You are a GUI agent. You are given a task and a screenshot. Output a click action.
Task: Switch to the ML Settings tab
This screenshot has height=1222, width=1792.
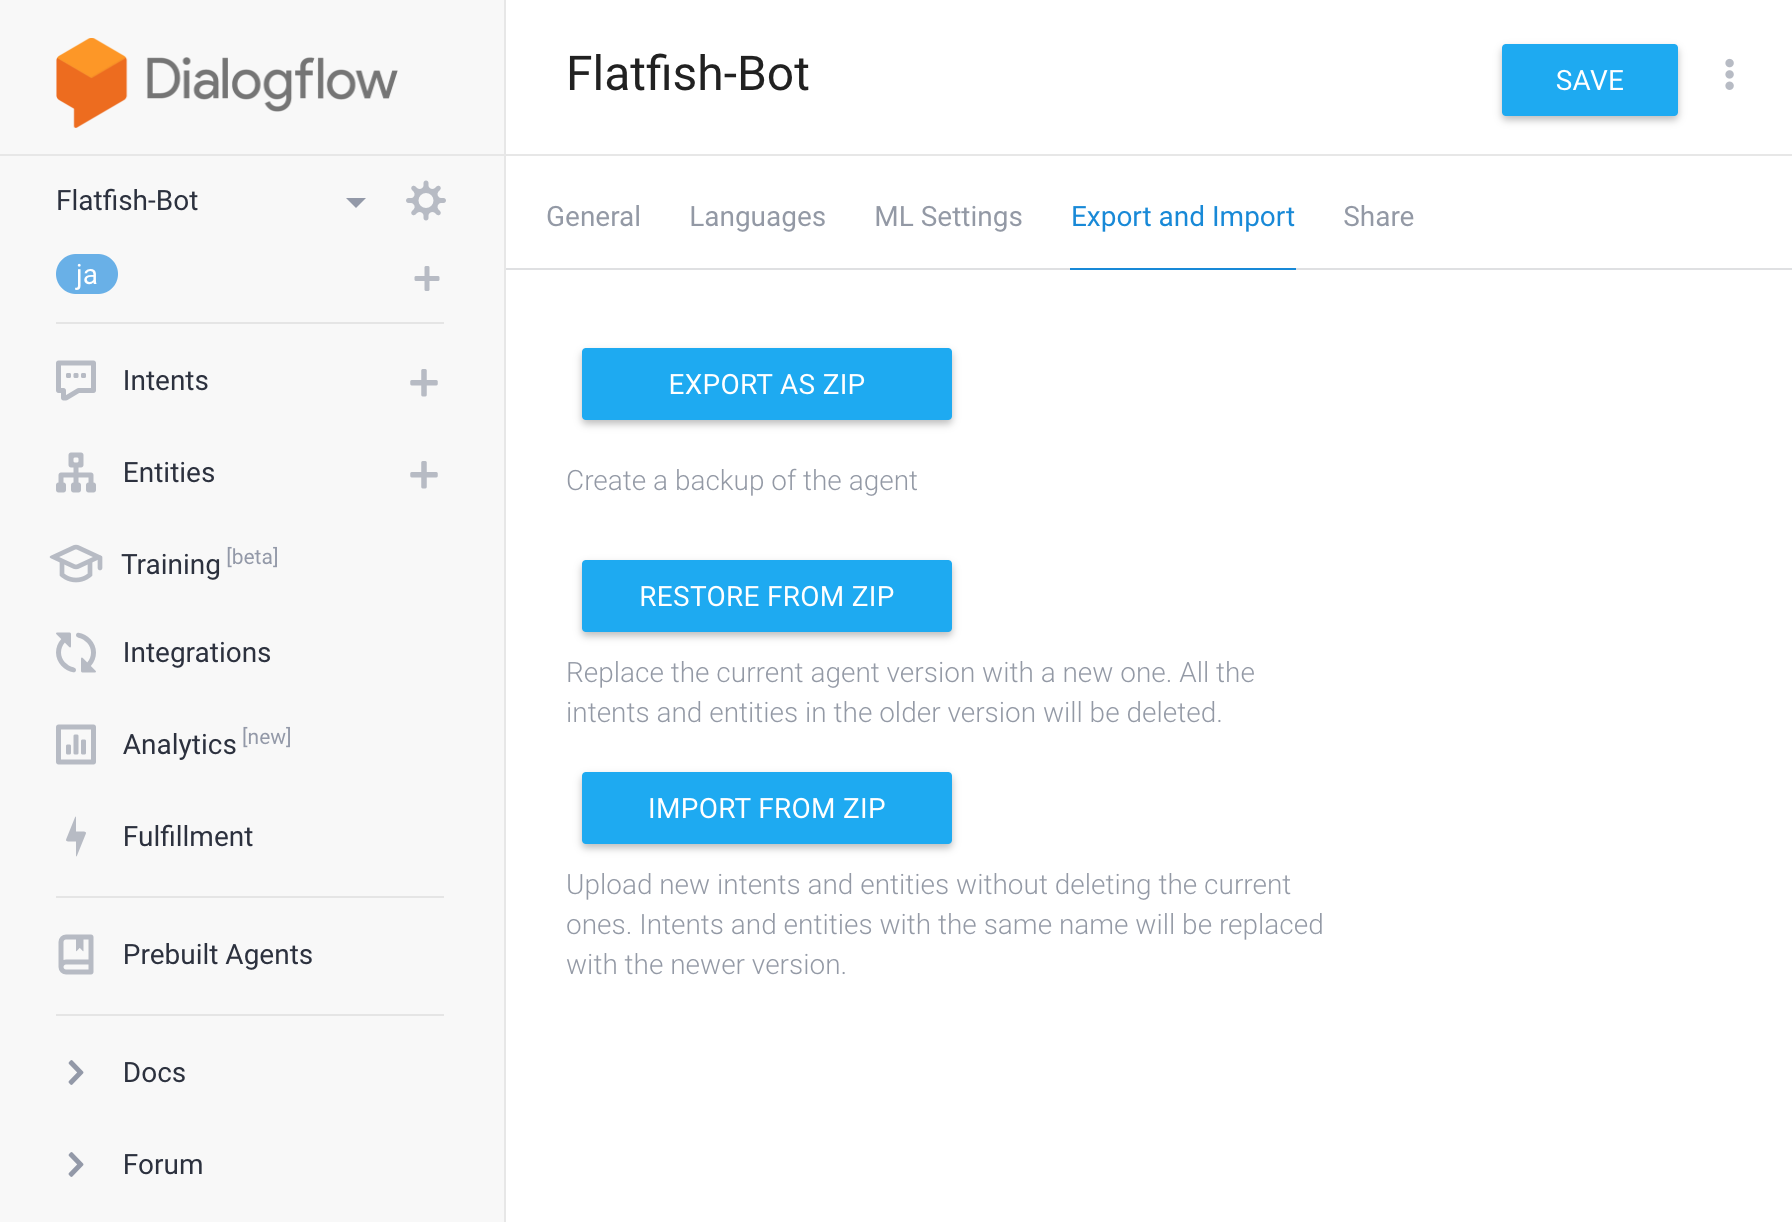[x=947, y=216]
